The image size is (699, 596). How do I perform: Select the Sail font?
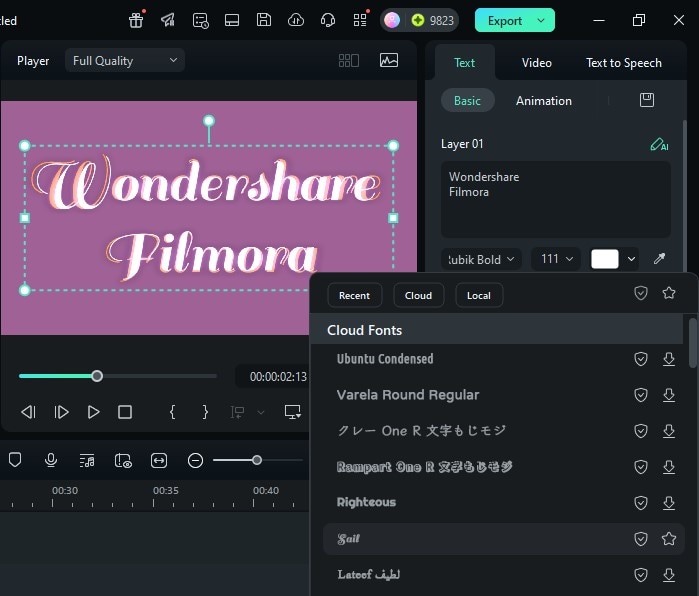pos(504,539)
